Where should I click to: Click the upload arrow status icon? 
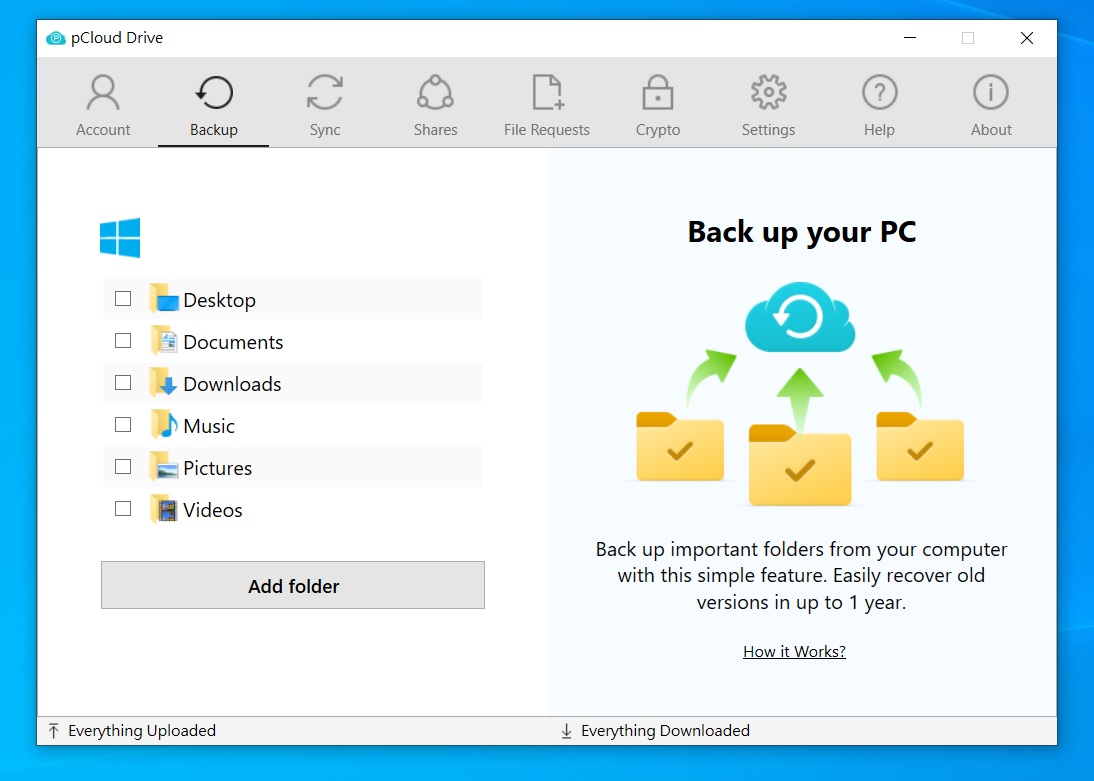tap(54, 731)
